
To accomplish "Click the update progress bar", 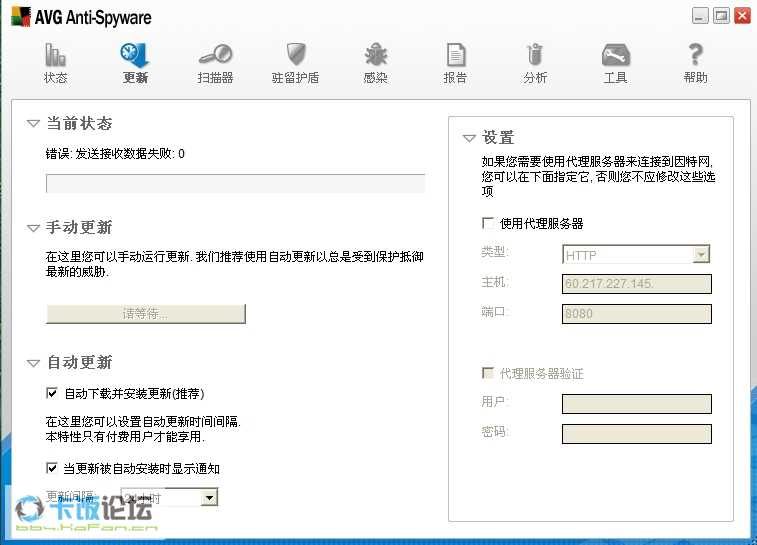I will point(236,183).
